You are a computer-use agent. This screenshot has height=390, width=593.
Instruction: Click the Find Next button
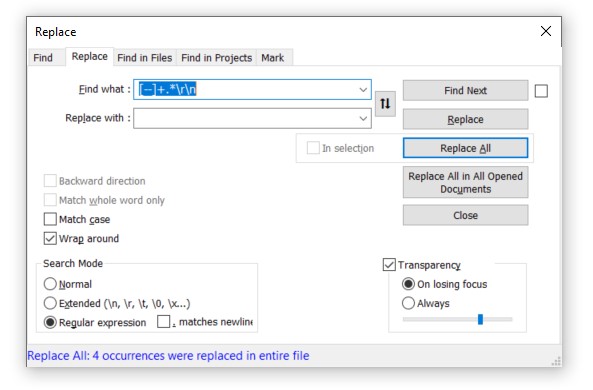tap(465, 90)
